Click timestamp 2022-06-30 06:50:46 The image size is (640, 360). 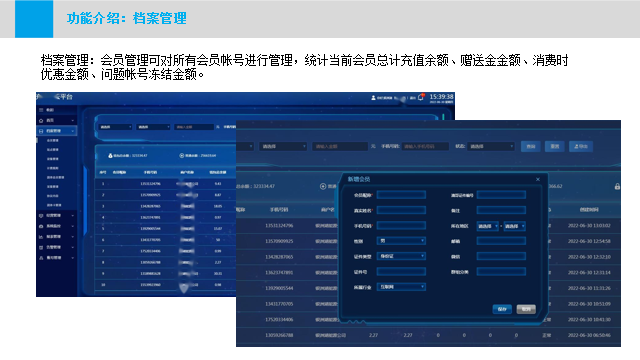(589, 335)
